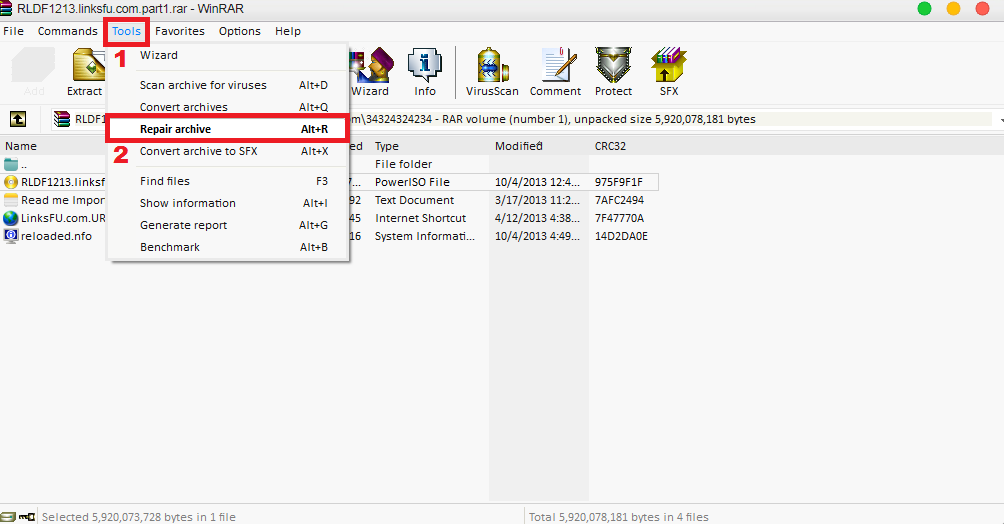Open the Tools menu
This screenshot has height=524, width=1004.
(126, 31)
